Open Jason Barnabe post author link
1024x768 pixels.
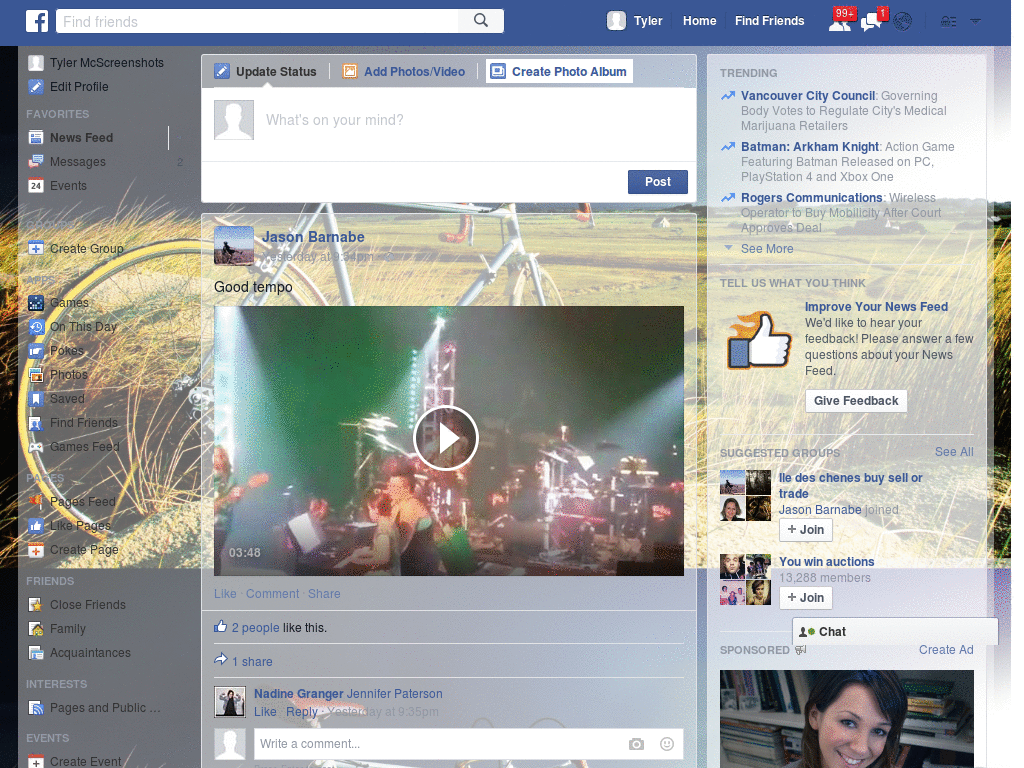(x=313, y=237)
